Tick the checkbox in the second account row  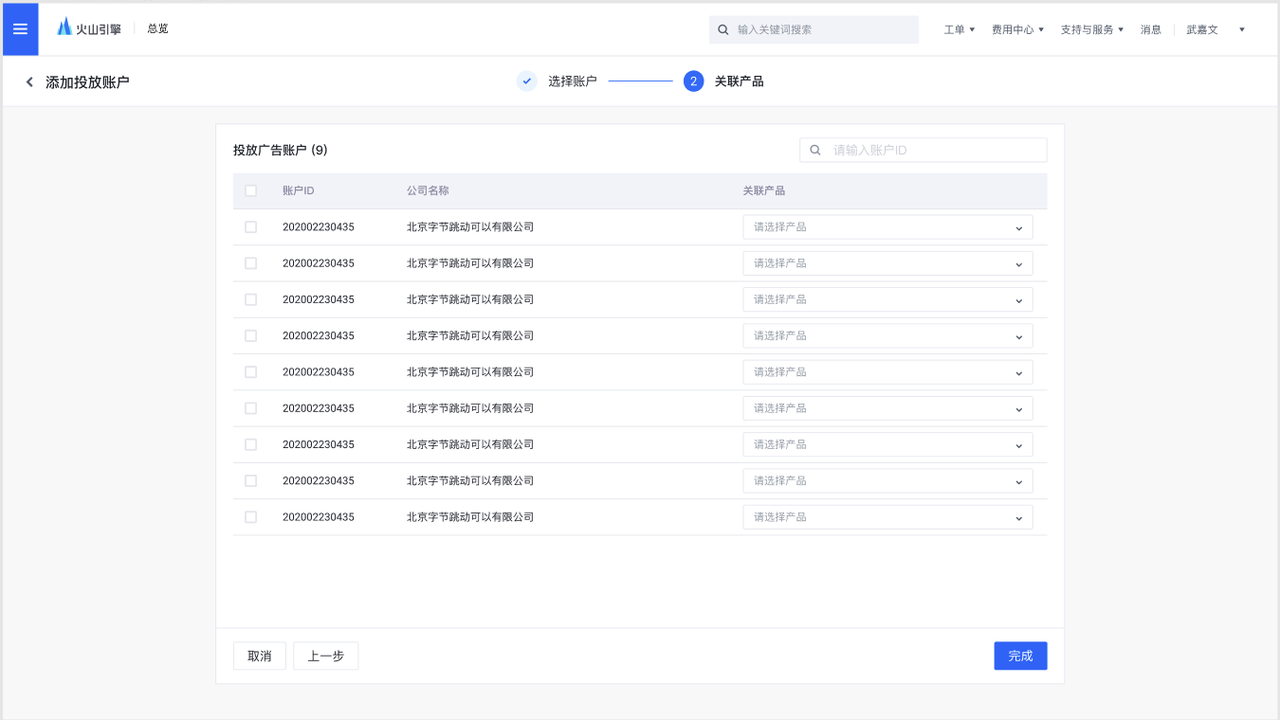tap(251, 263)
